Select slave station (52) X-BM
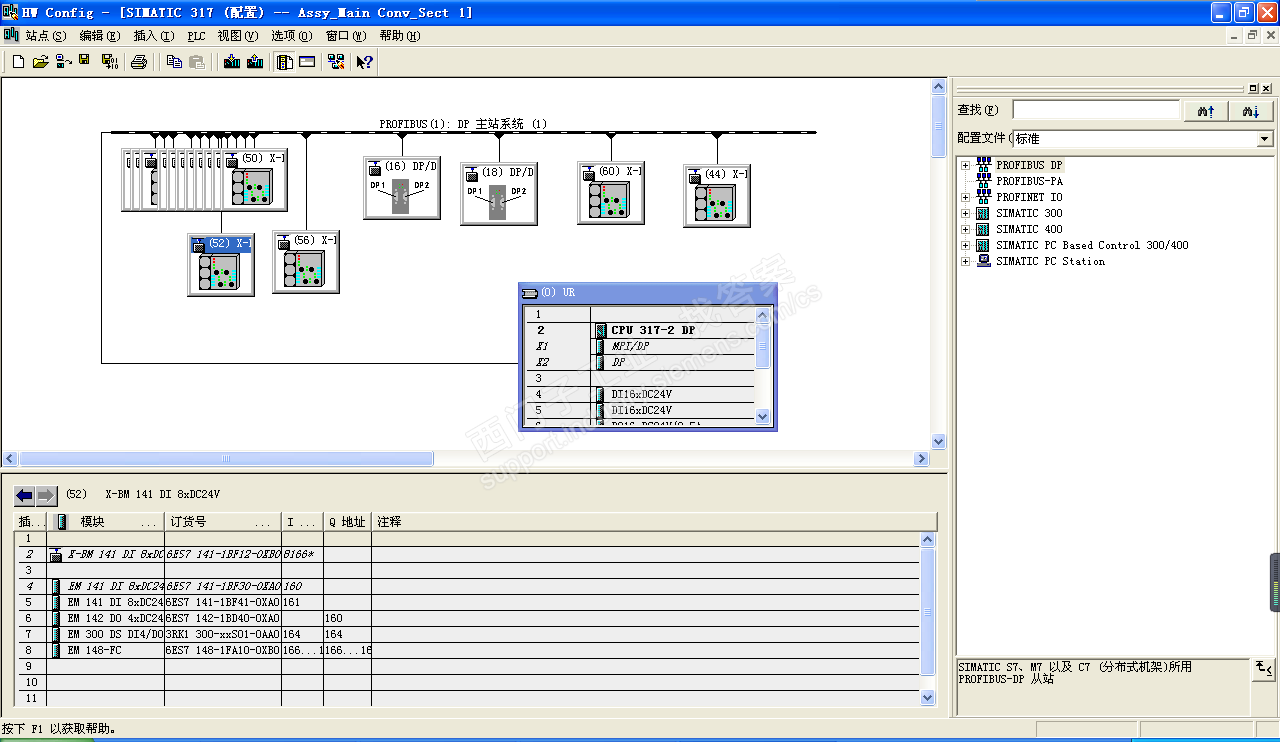The height and width of the screenshot is (742, 1280). coord(221,266)
